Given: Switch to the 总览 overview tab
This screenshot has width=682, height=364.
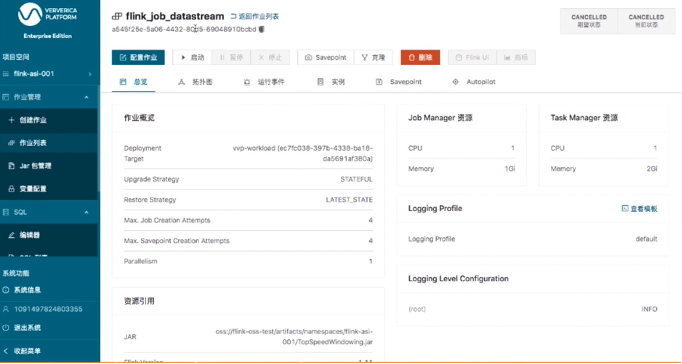Looking at the screenshot, I should [134, 82].
